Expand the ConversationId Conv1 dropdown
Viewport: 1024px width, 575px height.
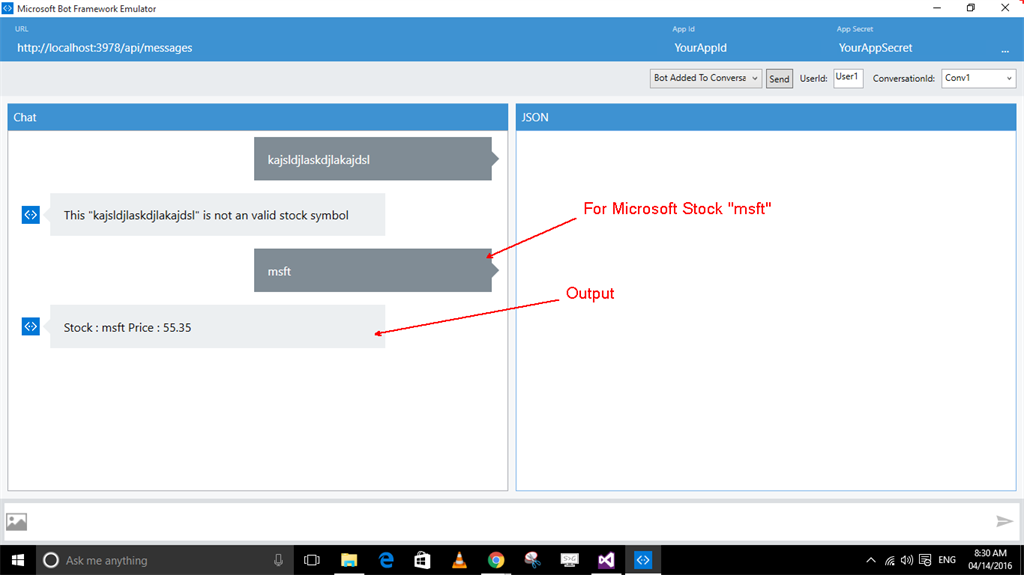[x=978, y=78]
